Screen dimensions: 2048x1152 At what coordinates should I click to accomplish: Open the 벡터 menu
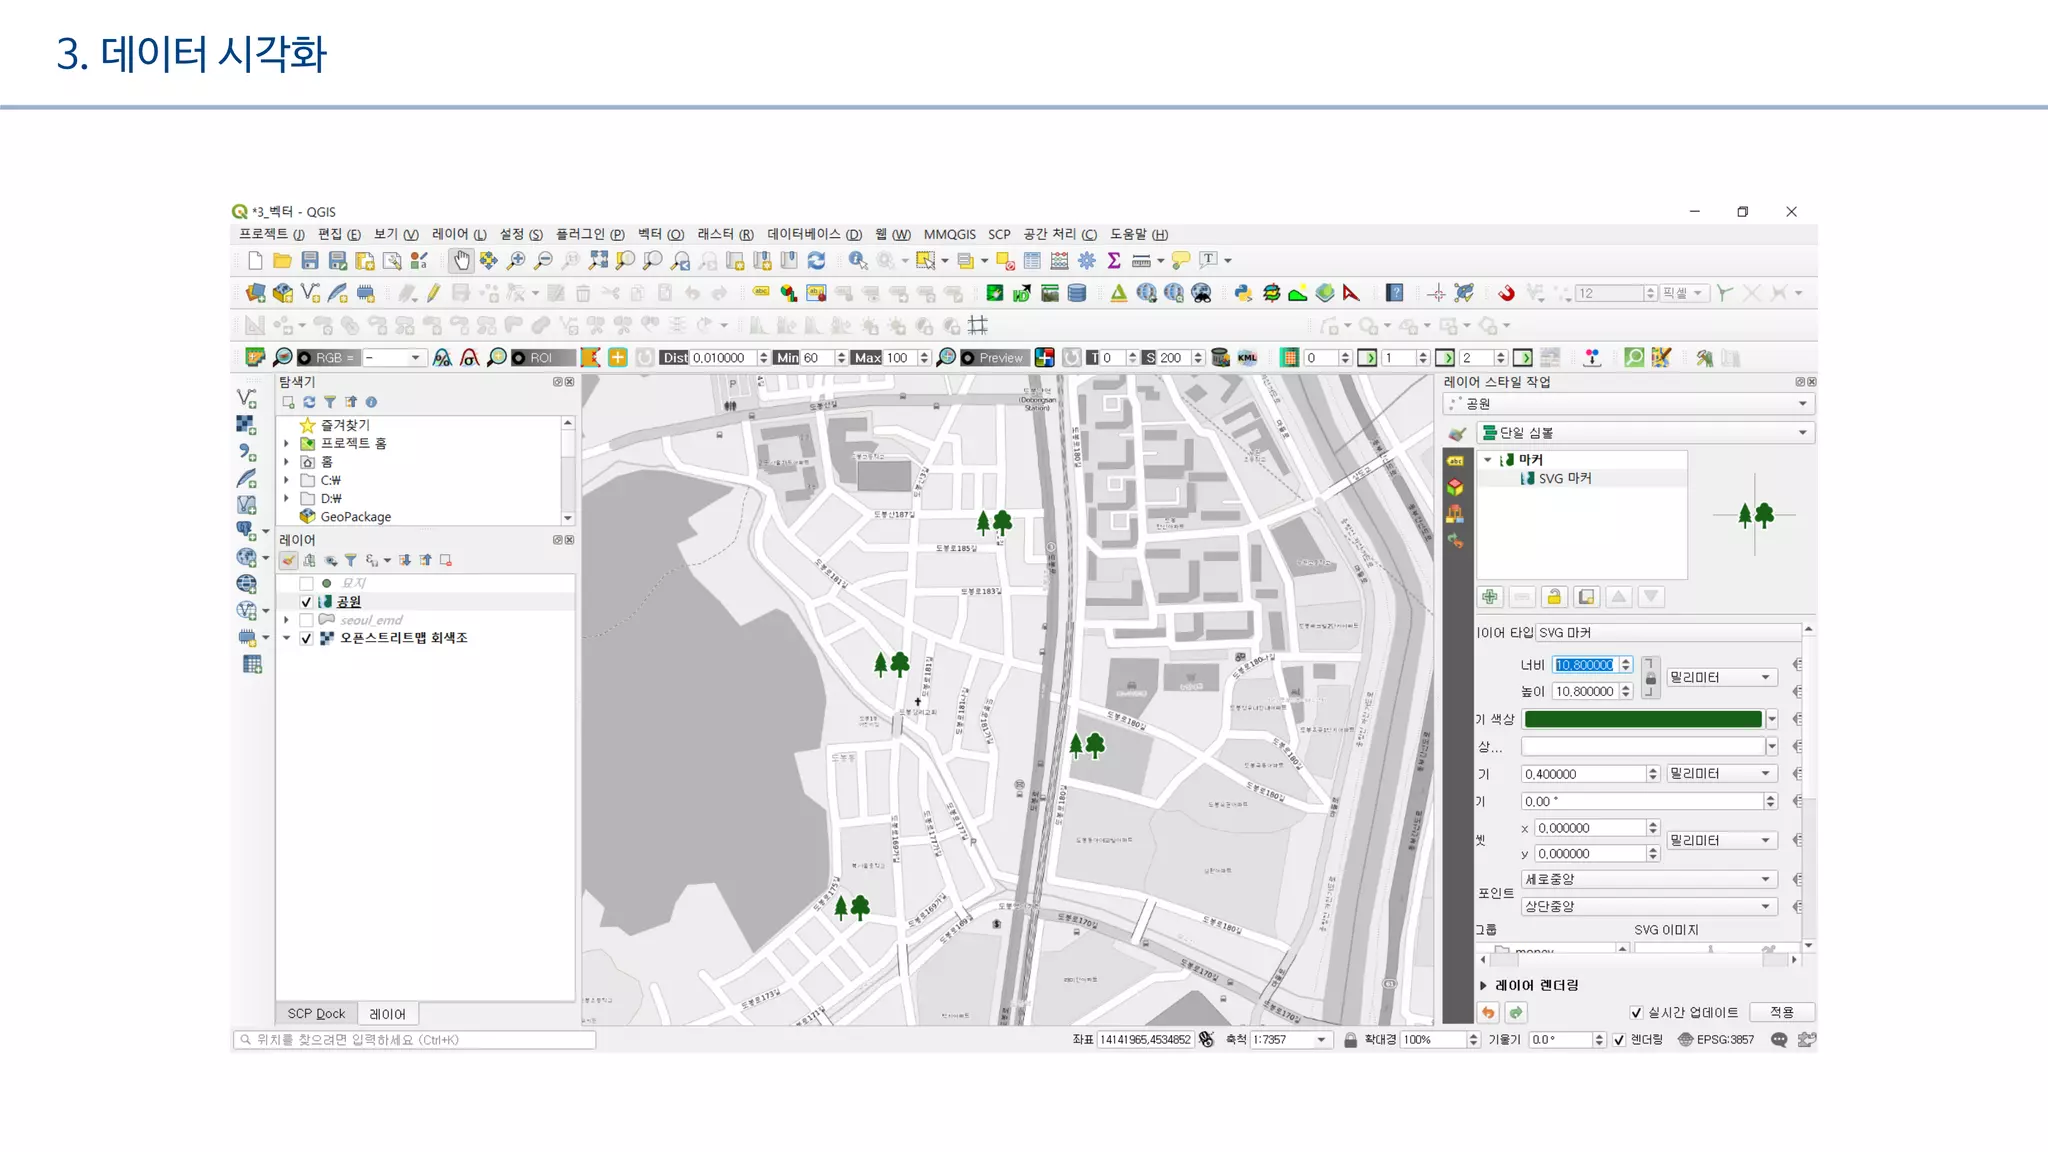coord(660,234)
